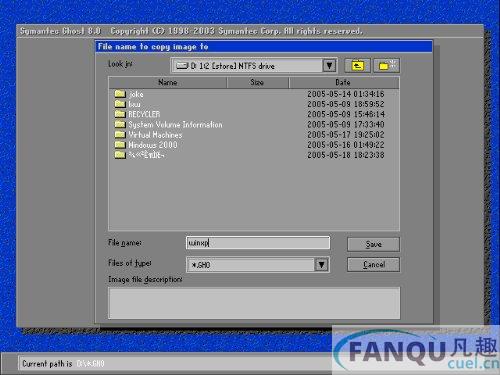
Task: Select folder icon dated 2005-05-18 18:23:38
Action: click(120, 155)
